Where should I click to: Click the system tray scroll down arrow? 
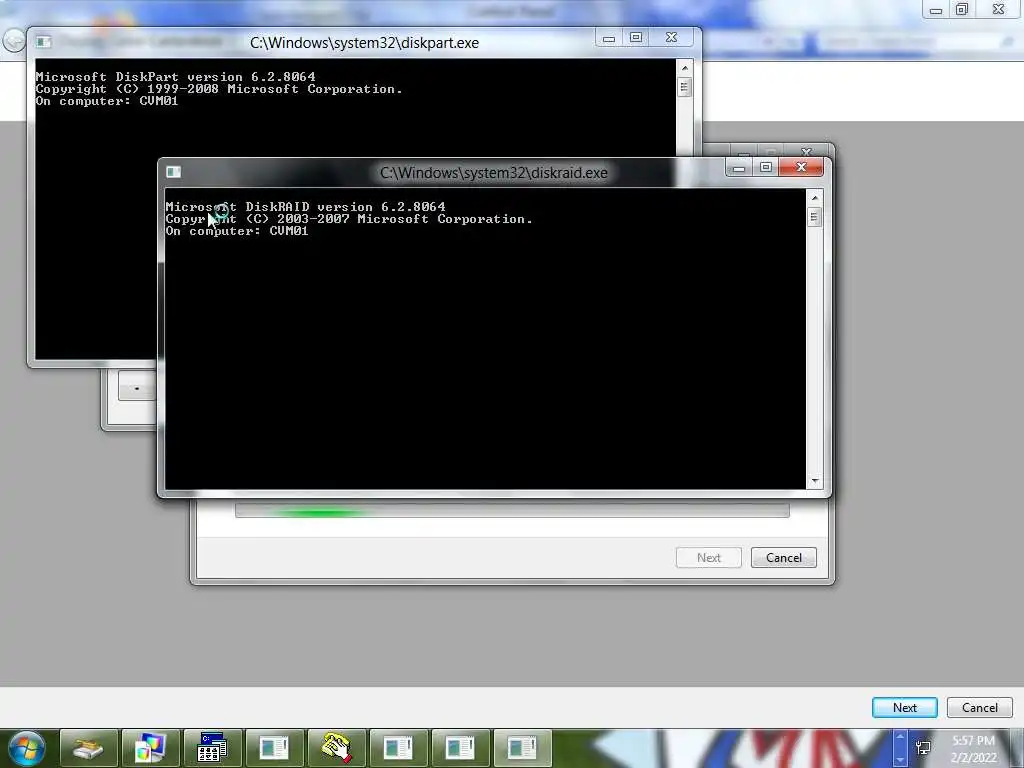(900, 760)
